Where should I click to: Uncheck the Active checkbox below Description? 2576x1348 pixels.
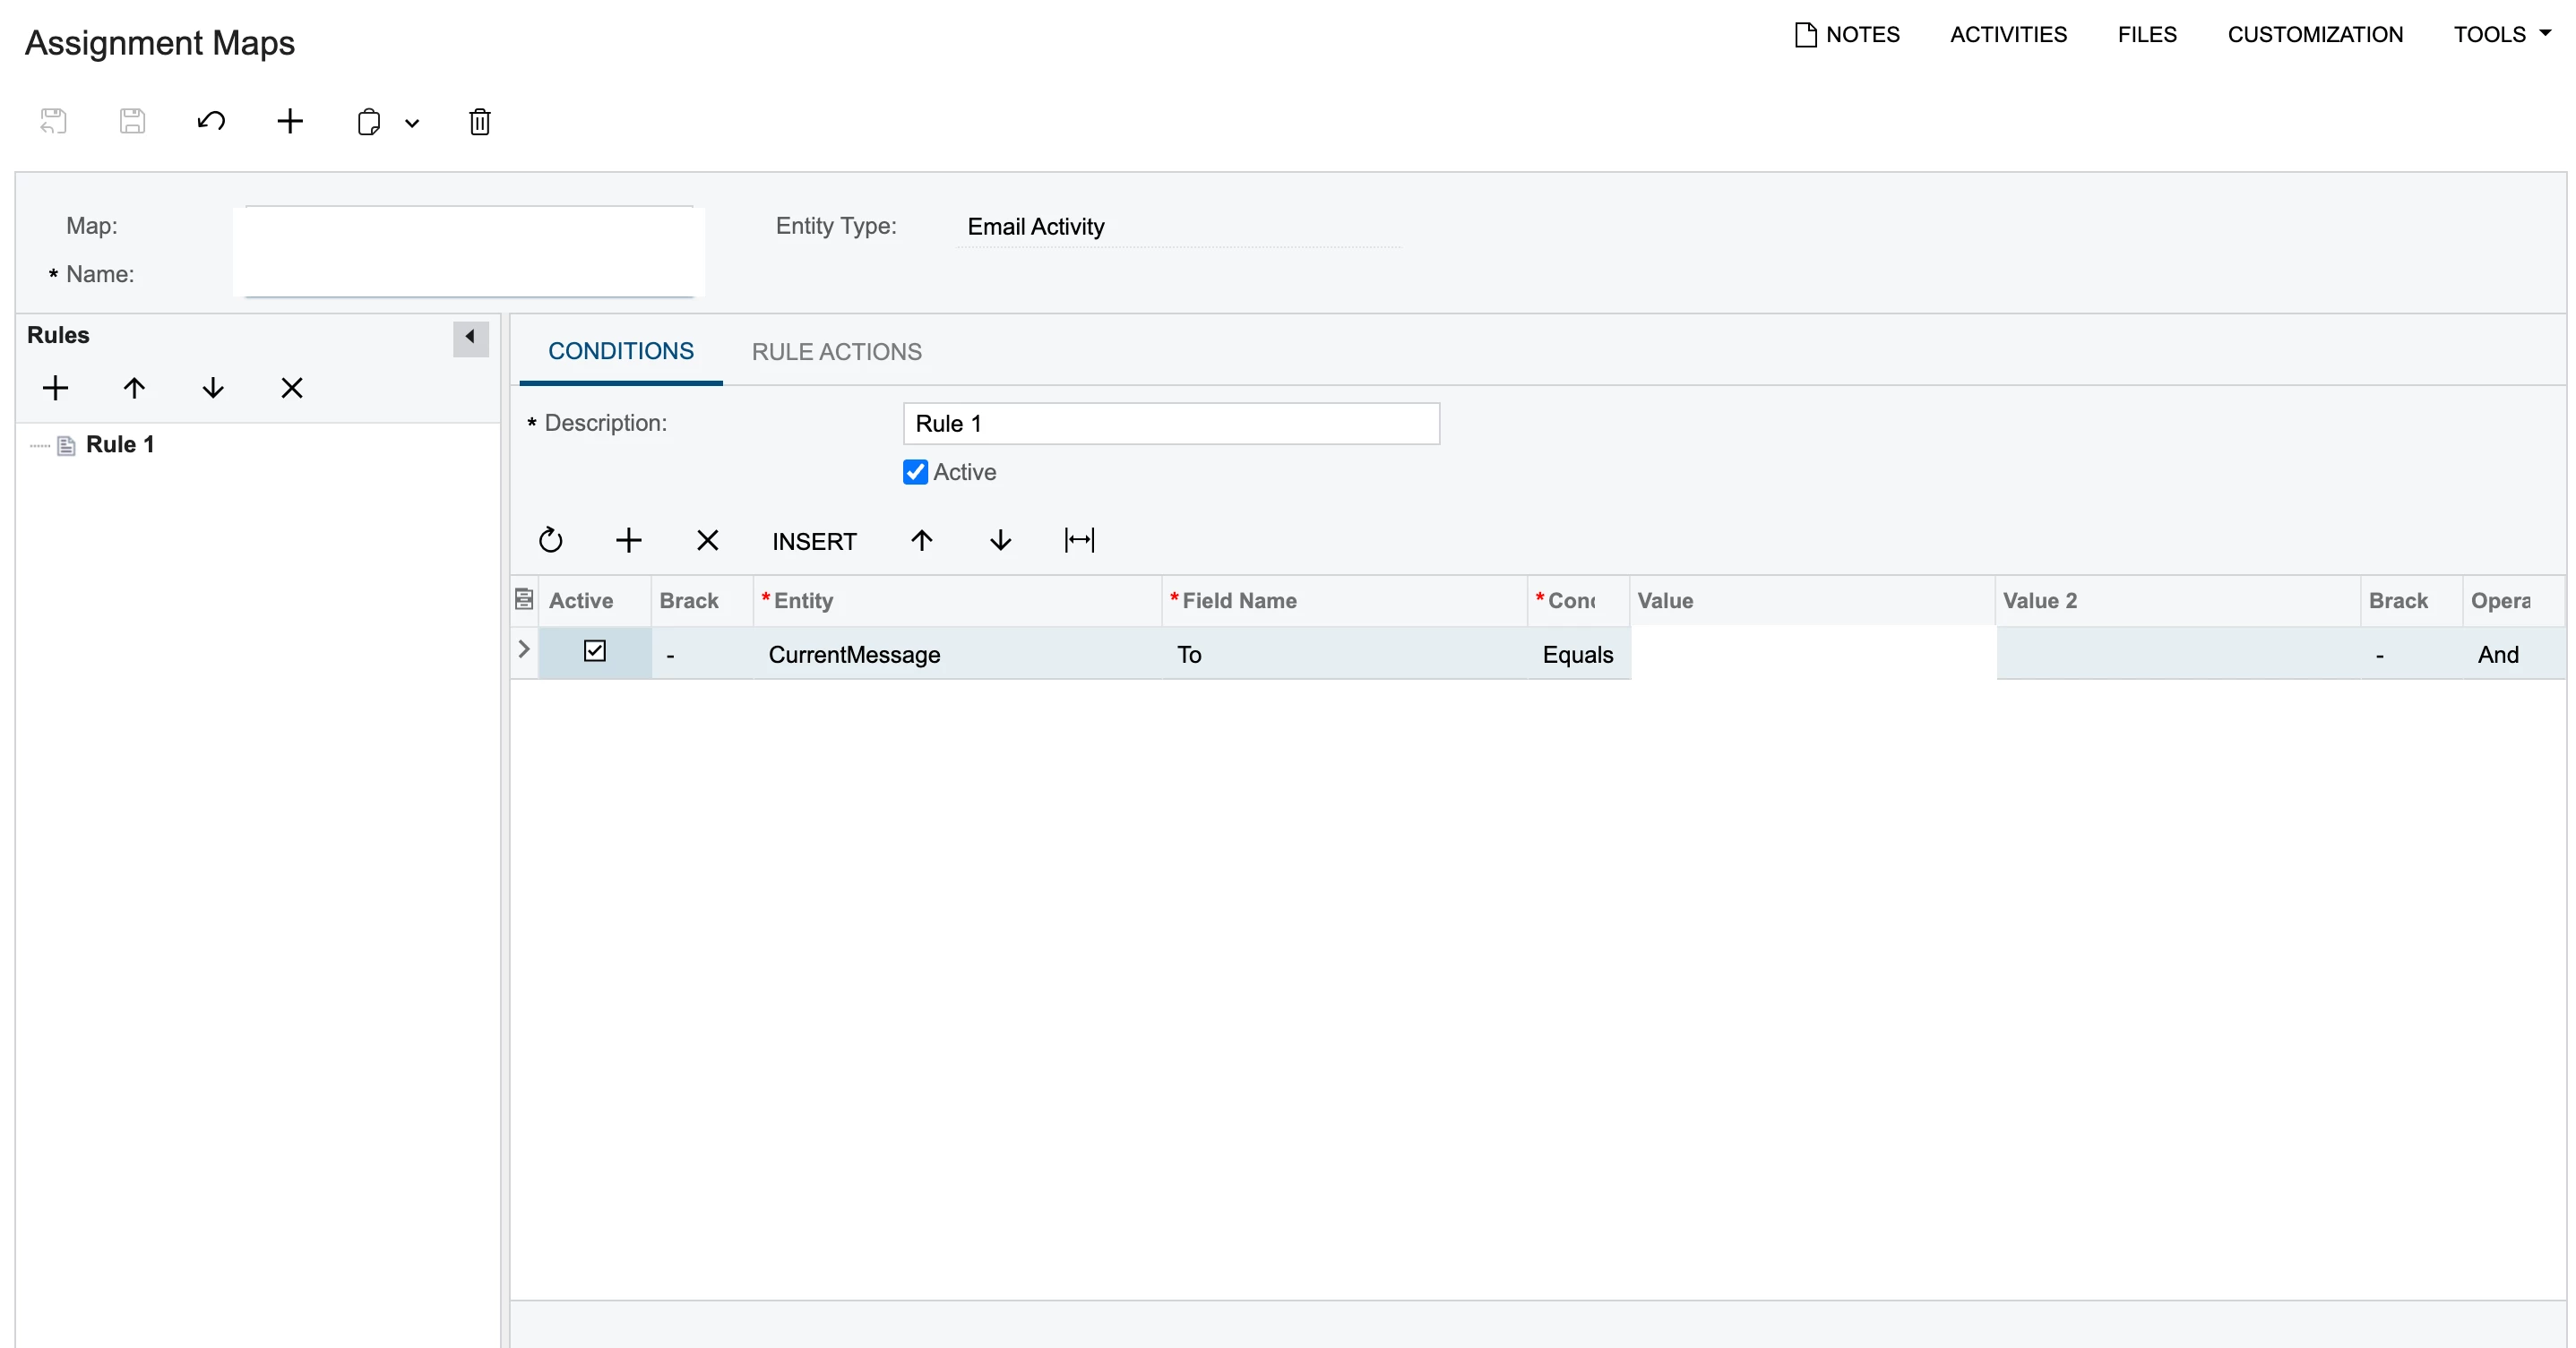point(915,472)
